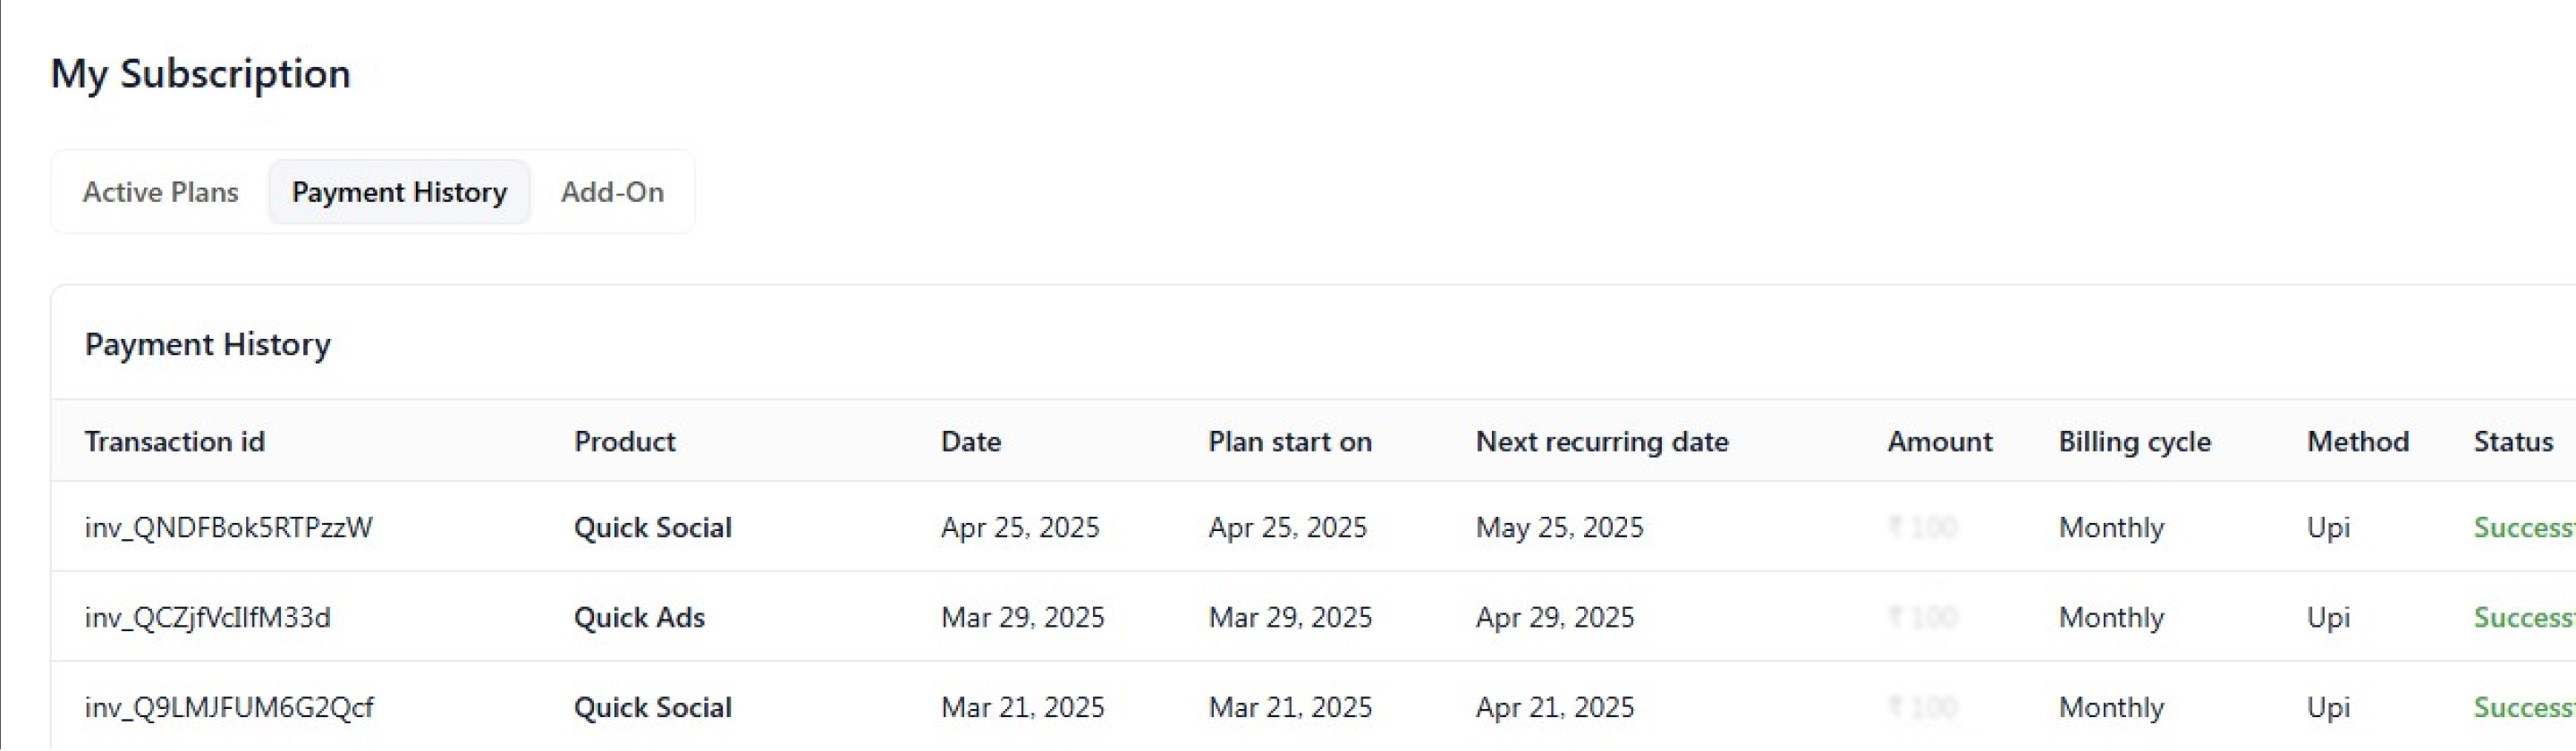Click the My Subscription page heading
The height and width of the screenshot is (751, 2576).
click(200, 74)
